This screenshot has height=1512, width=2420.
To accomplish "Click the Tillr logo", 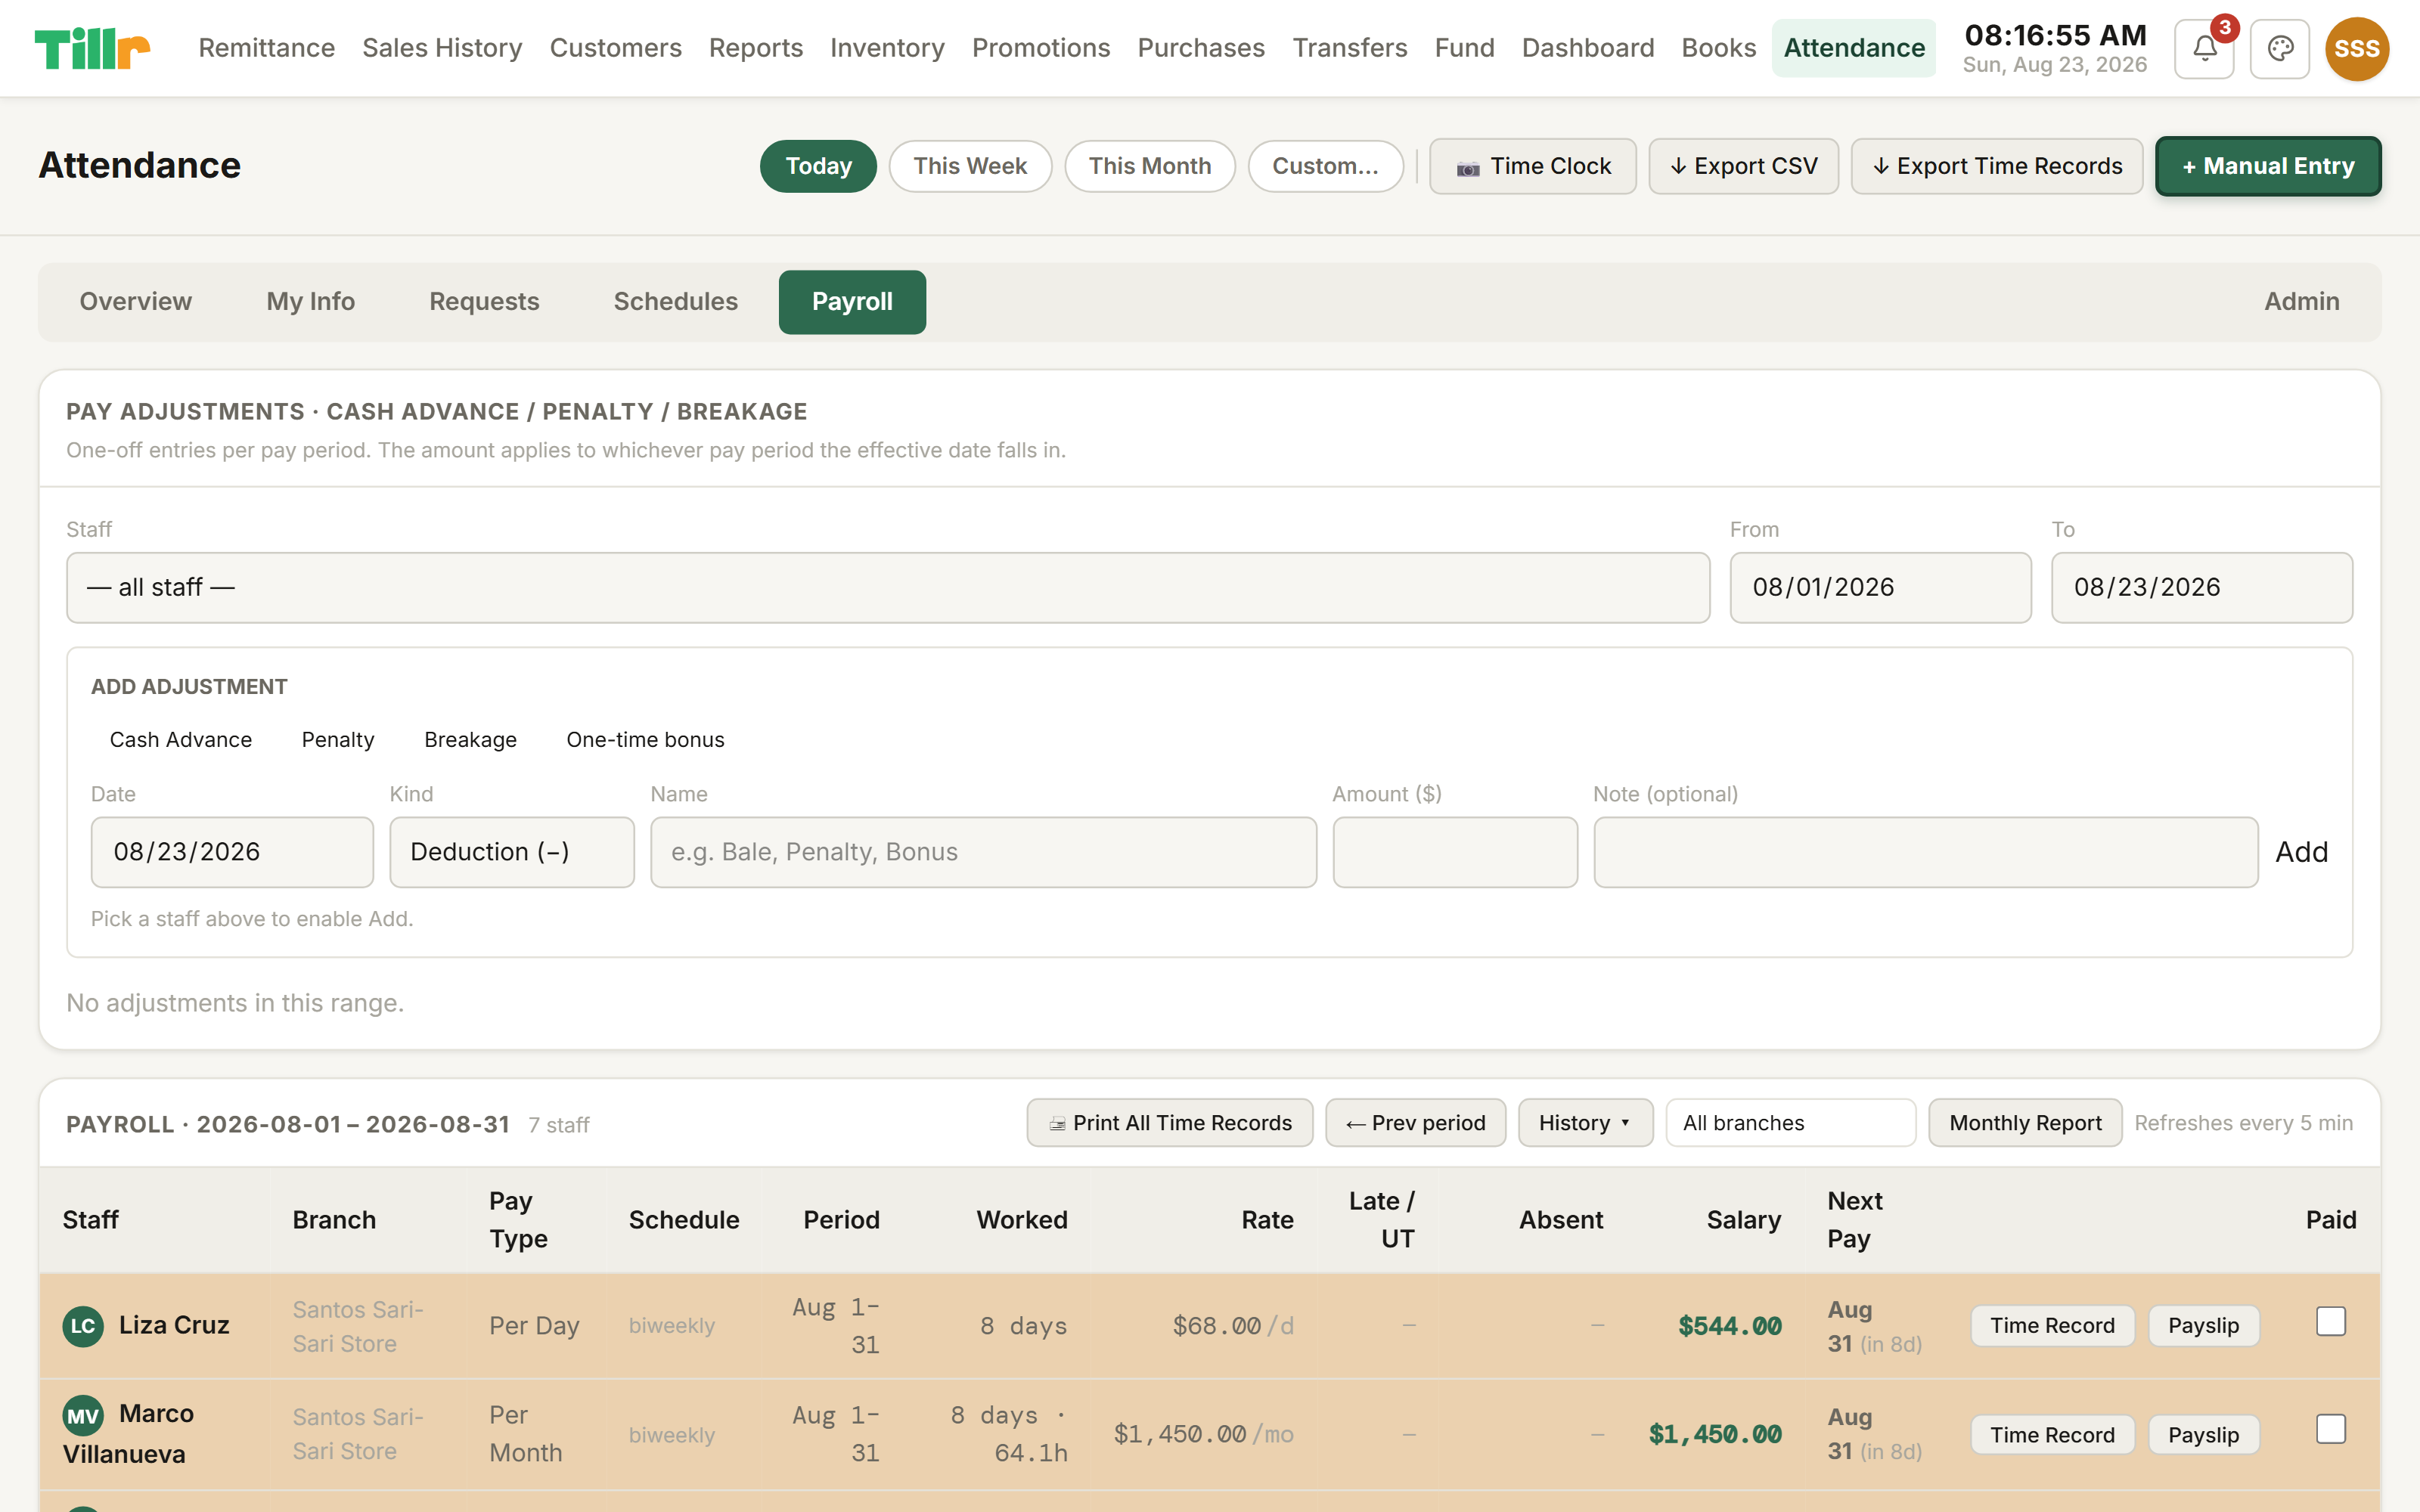I will pyautogui.click(x=92, y=48).
